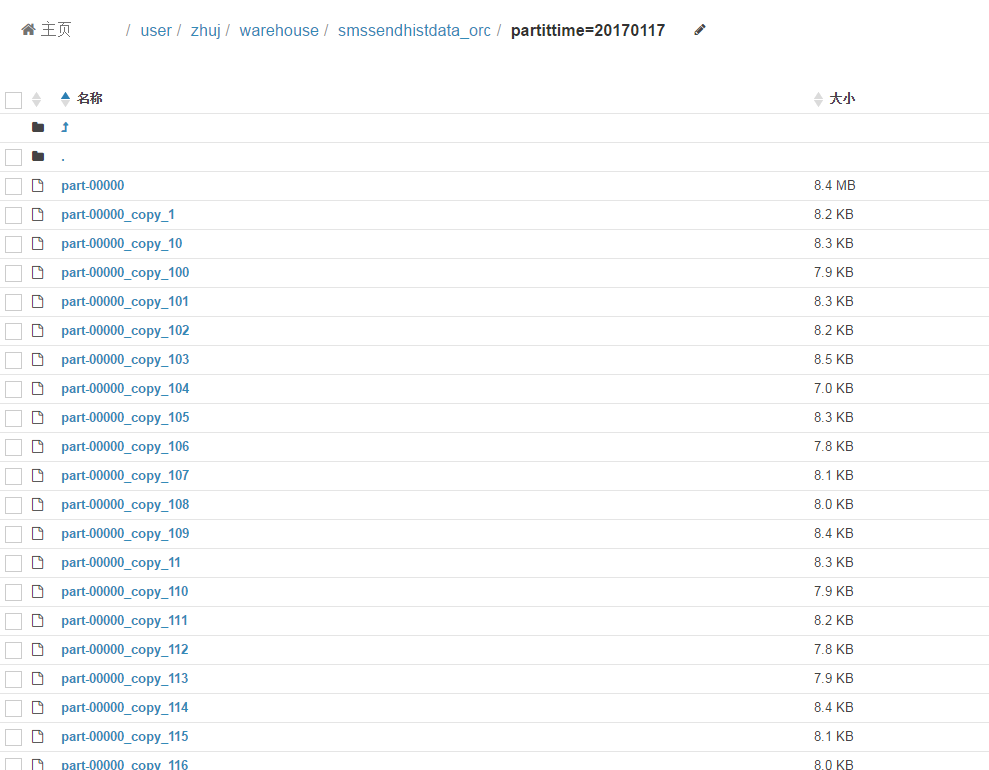Screen dimensions: 989x770
Task: Open file part-00000_copy_10
Action: 122,243
